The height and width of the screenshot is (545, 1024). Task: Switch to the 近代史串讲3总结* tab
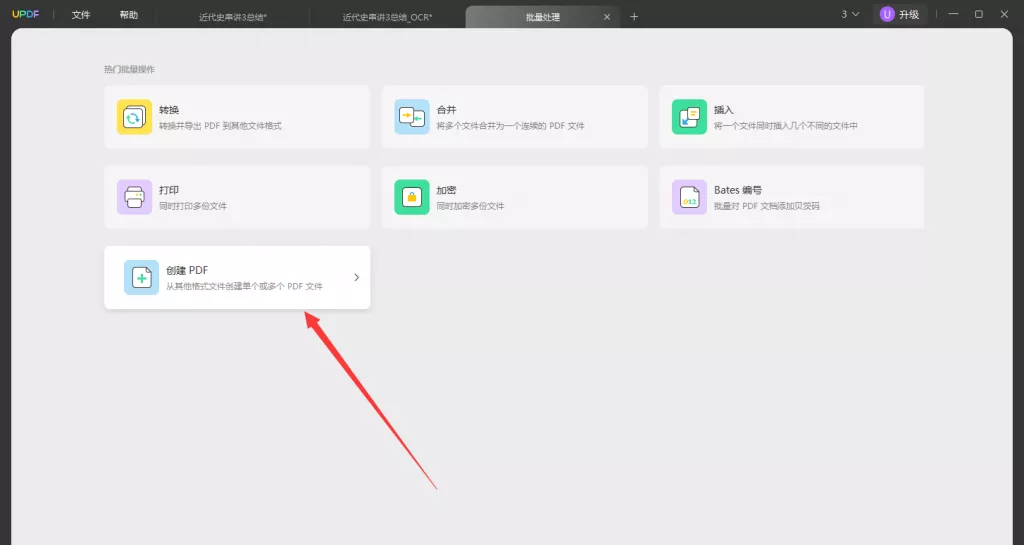click(232, 17)
